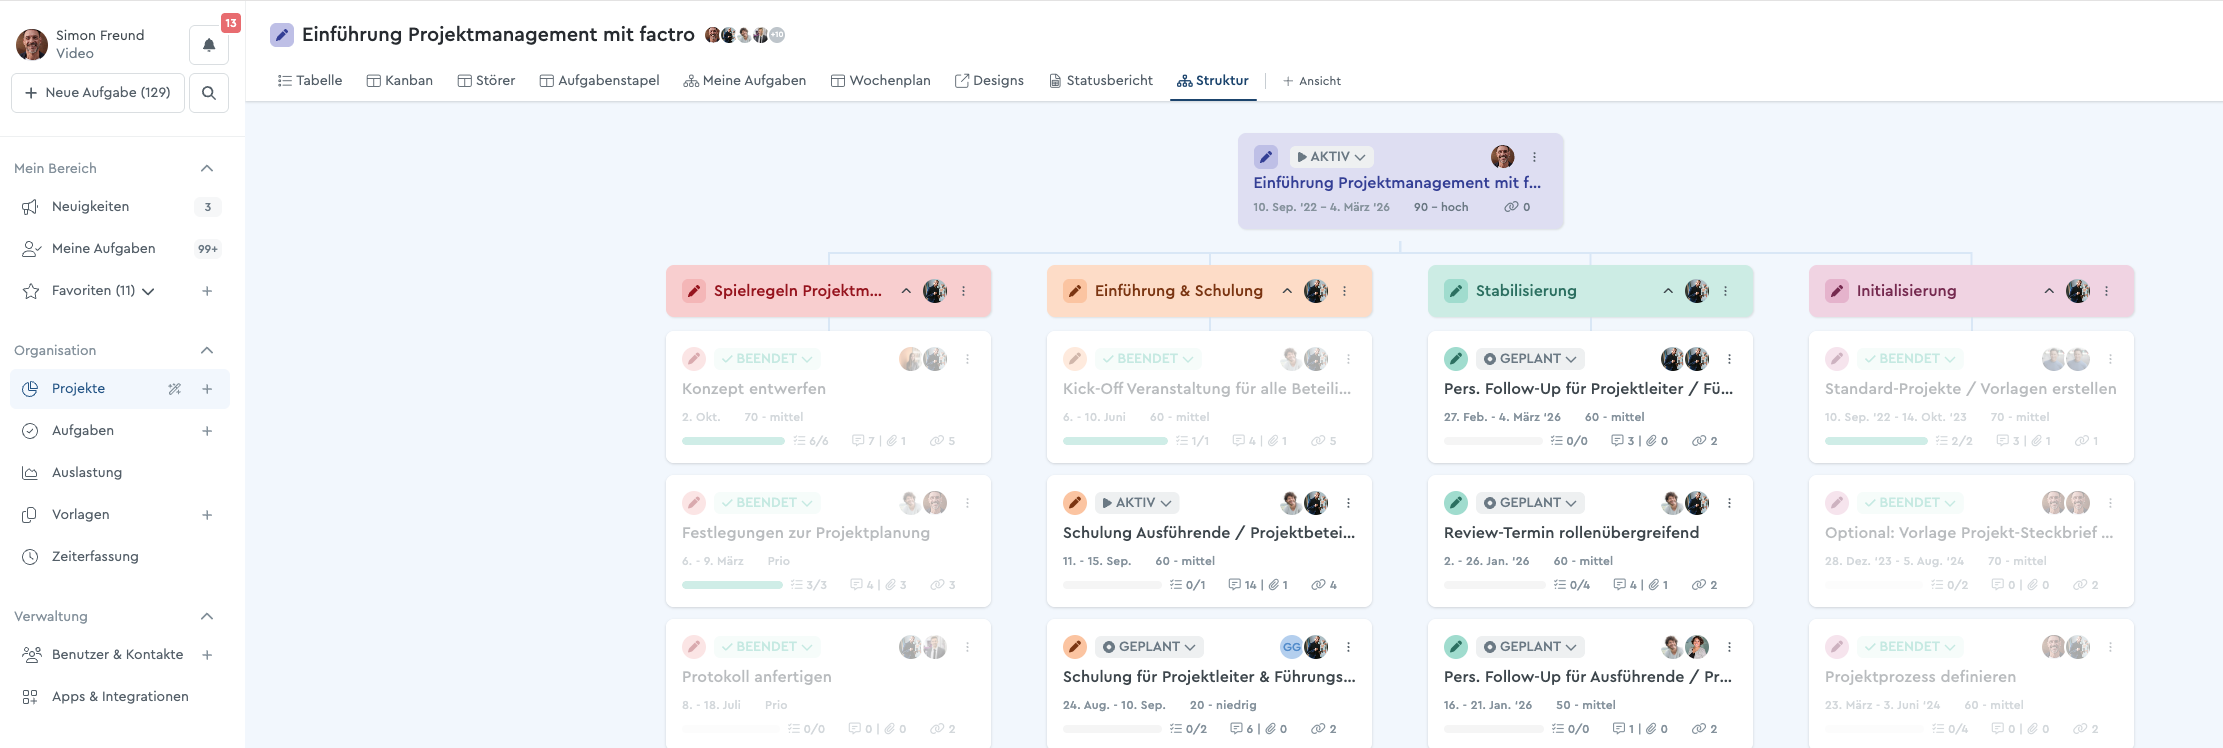Click progress bar on Konzept entwerfen card
The image size is (2223, 748).
click(x=733, y=441)
